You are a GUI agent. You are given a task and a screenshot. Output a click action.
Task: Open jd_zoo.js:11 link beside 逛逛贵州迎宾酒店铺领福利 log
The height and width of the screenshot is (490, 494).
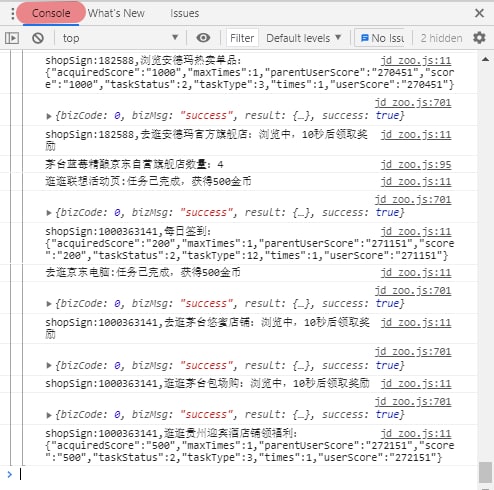click(x=416, y=433)
